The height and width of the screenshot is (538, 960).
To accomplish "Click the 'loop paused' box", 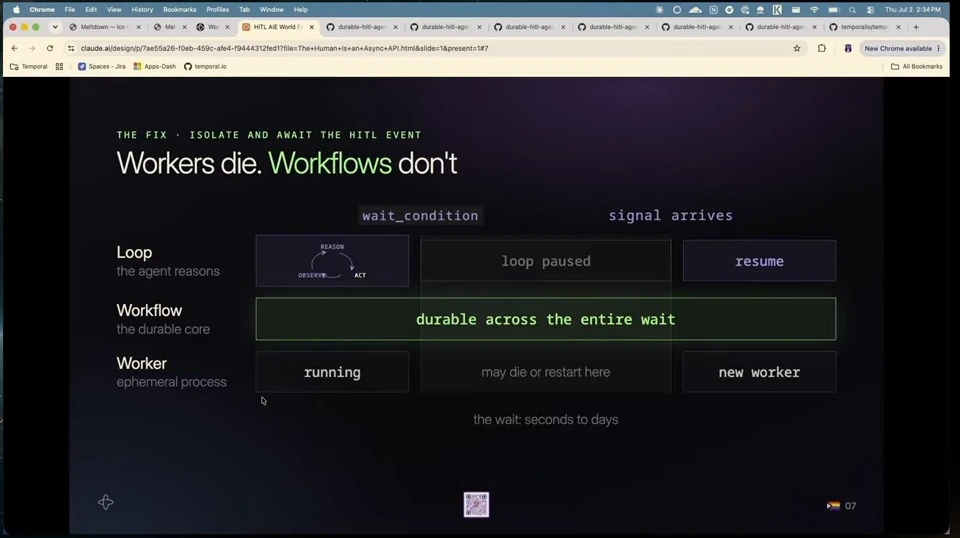I will click(x=546, y=261).
